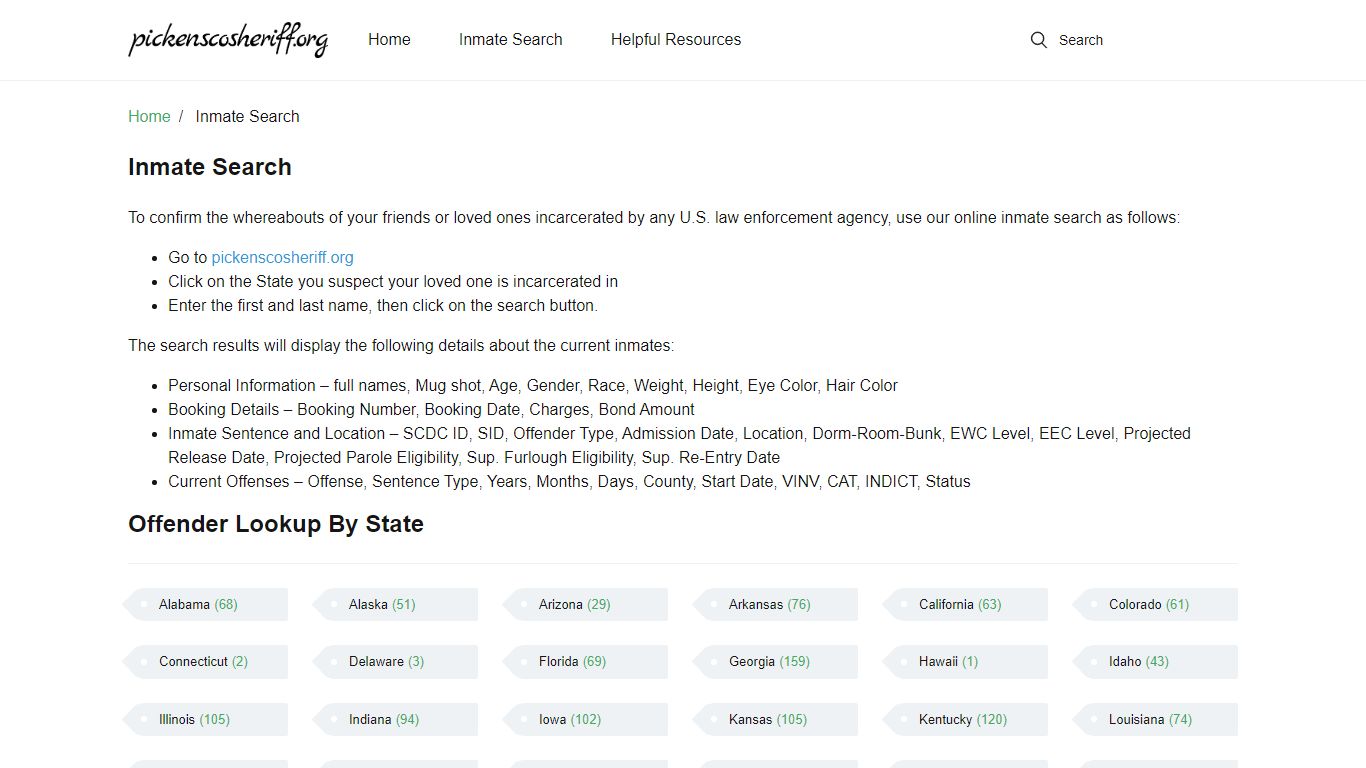
Task: Click the Booking Details bullet line
Action: coord(431,409)
